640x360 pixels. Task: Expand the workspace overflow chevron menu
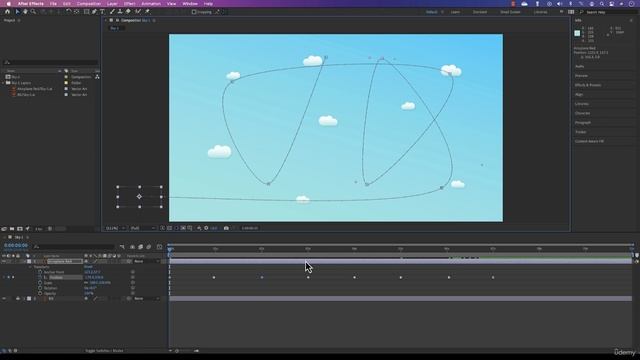tap(562, 12)
